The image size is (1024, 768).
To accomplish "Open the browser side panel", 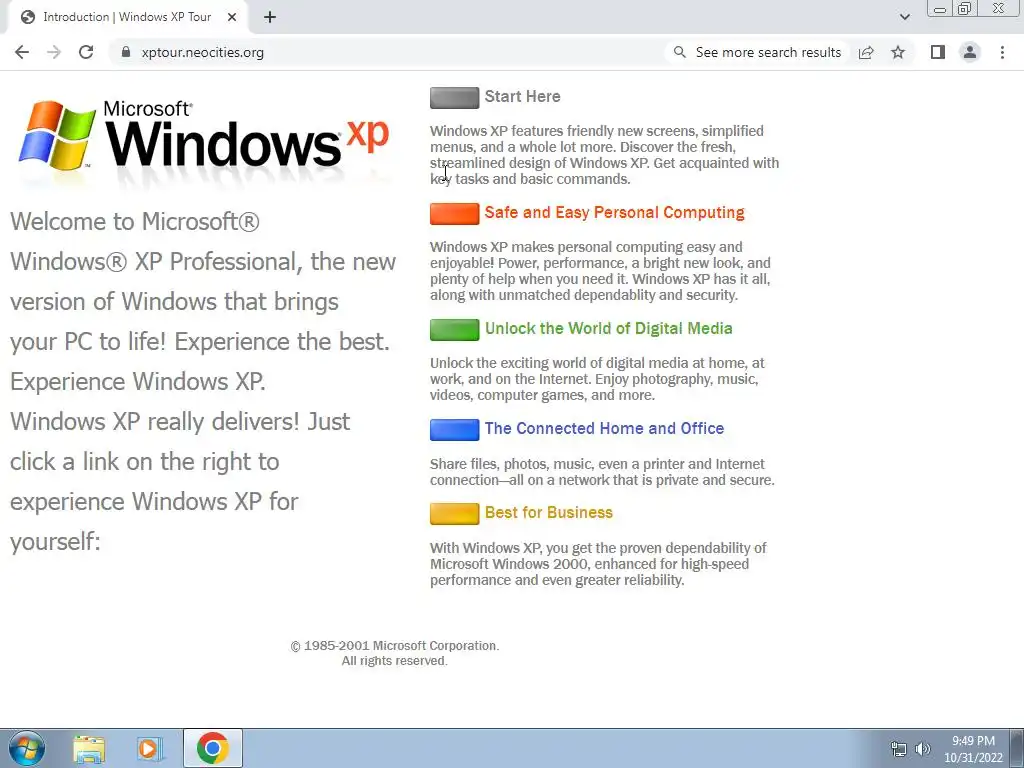I will point(938,52).
